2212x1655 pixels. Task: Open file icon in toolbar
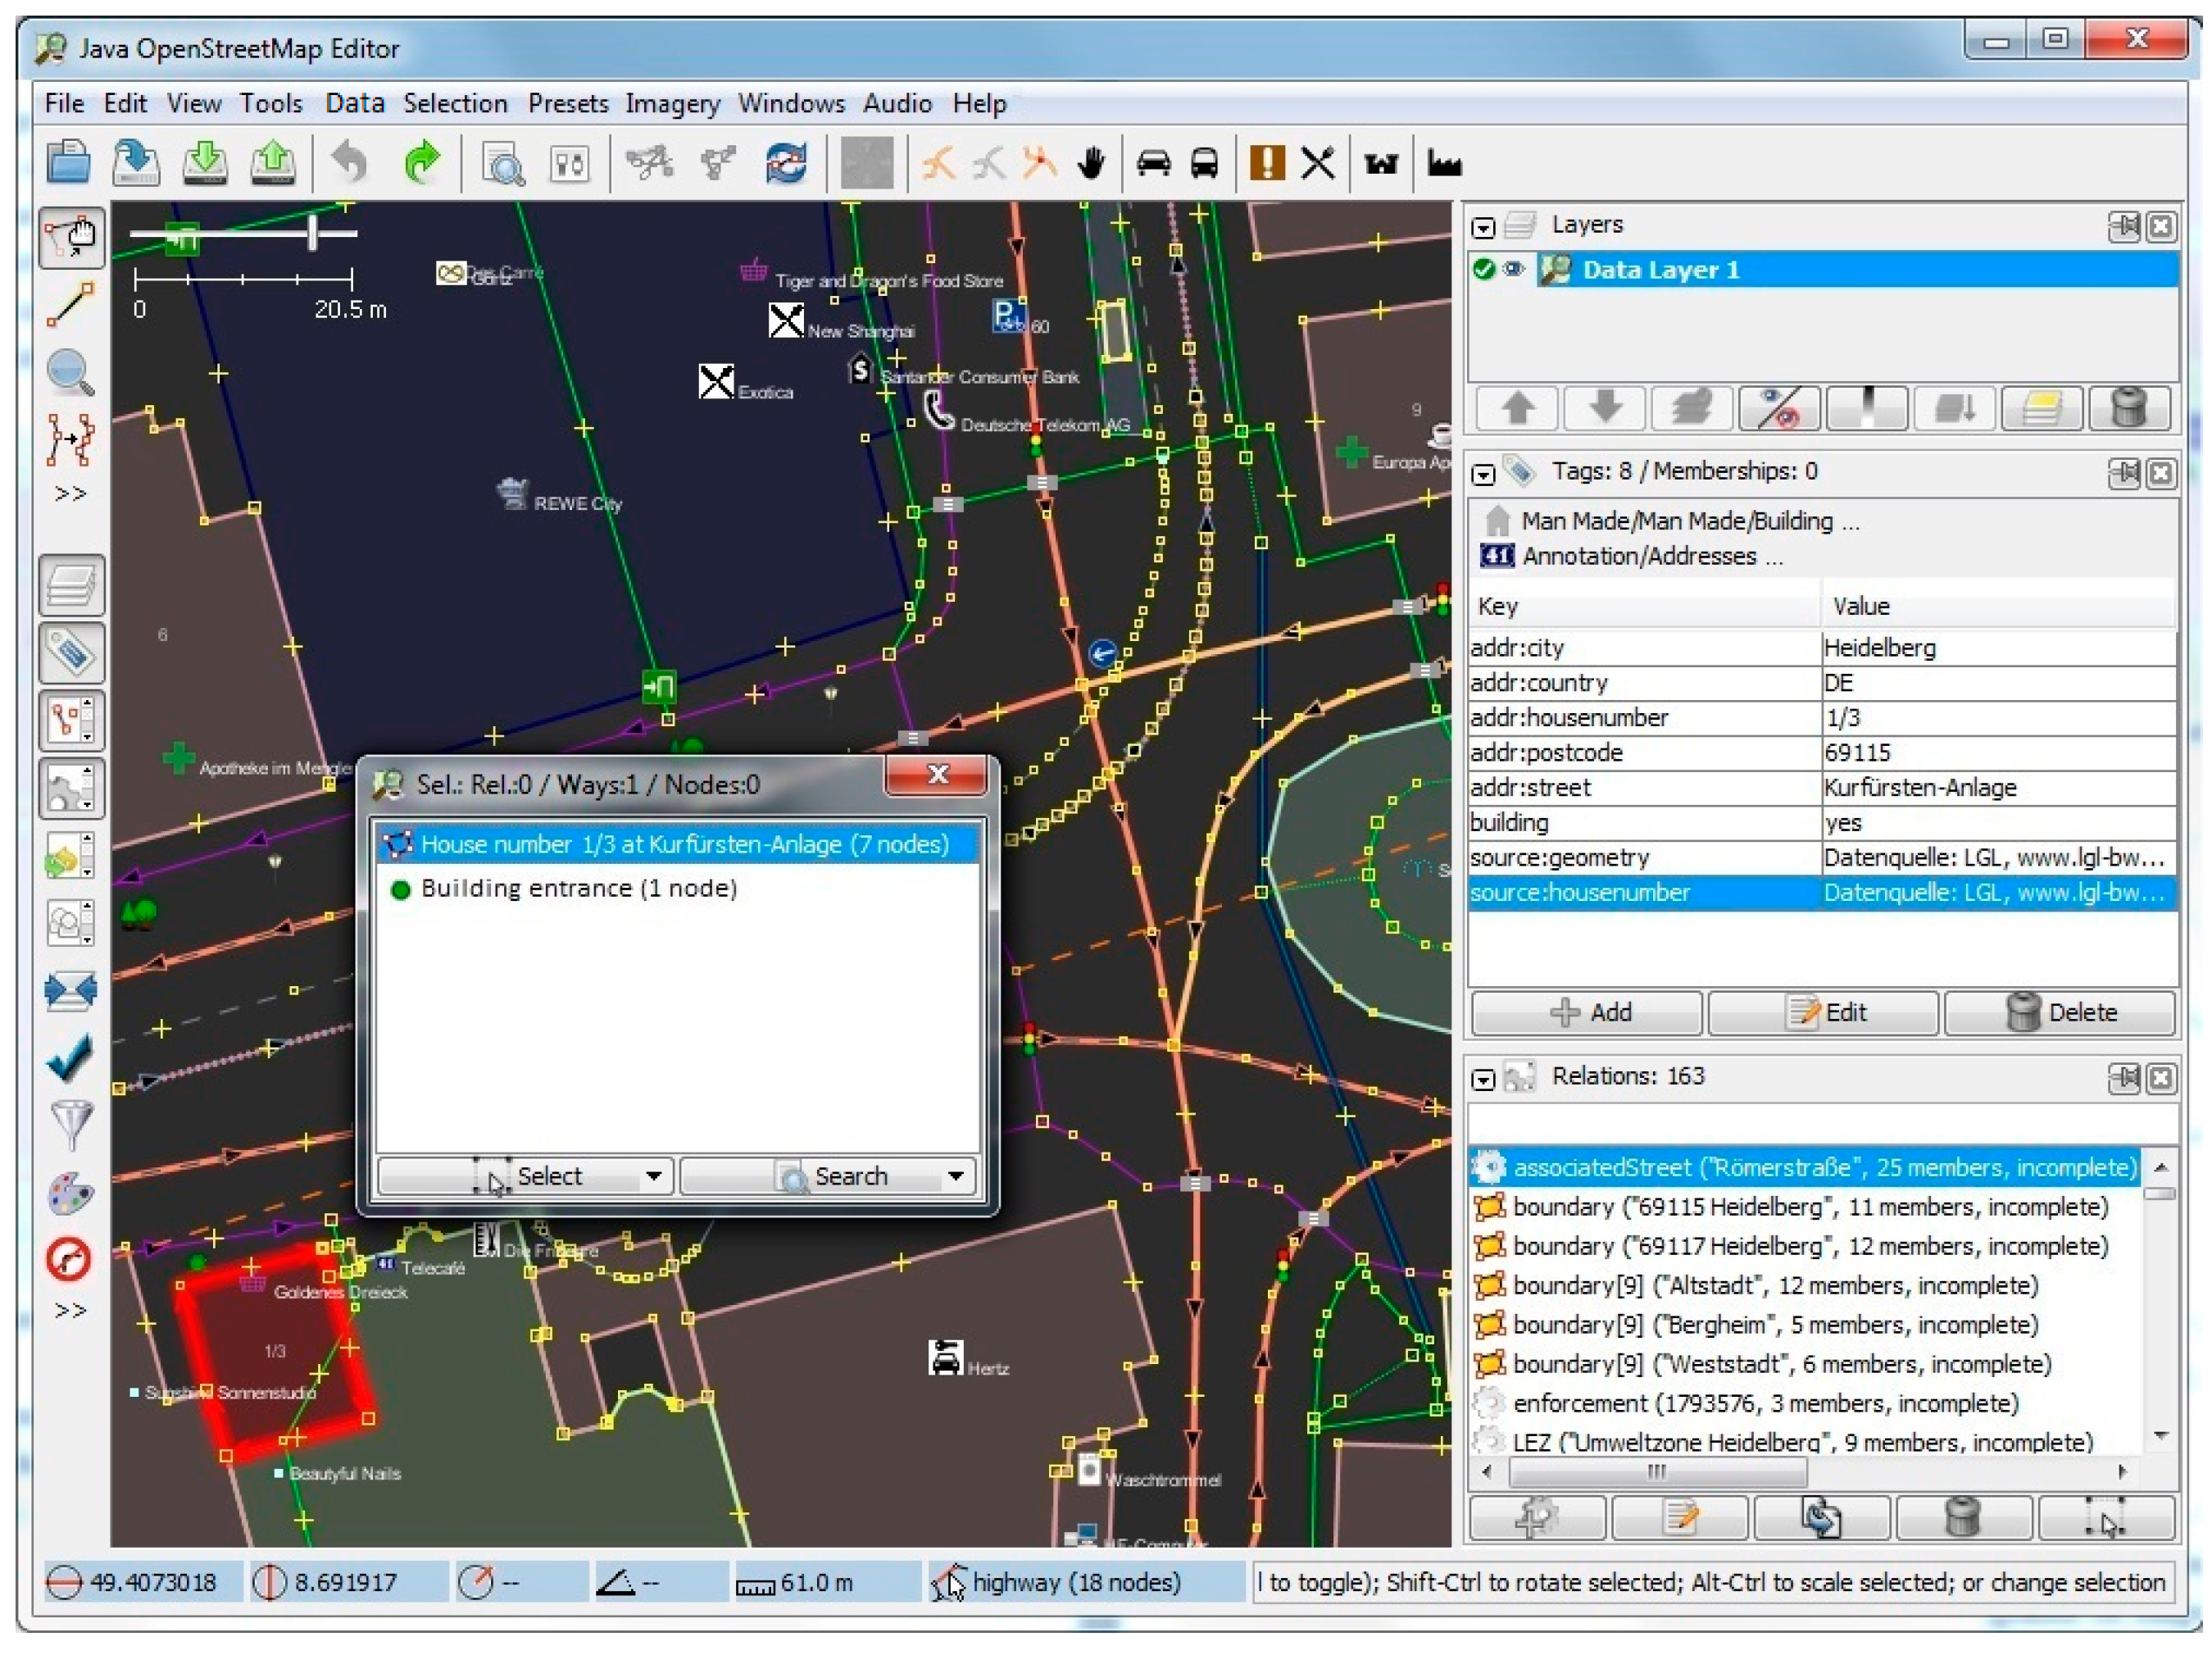click(68, 162)
